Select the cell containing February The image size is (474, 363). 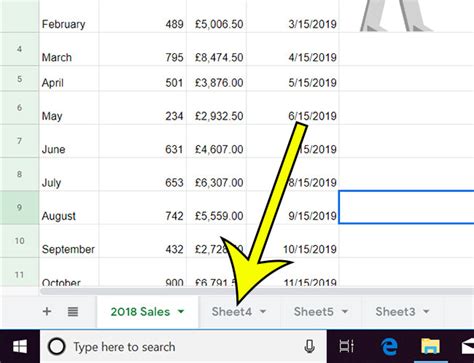(x=69, y=16)
